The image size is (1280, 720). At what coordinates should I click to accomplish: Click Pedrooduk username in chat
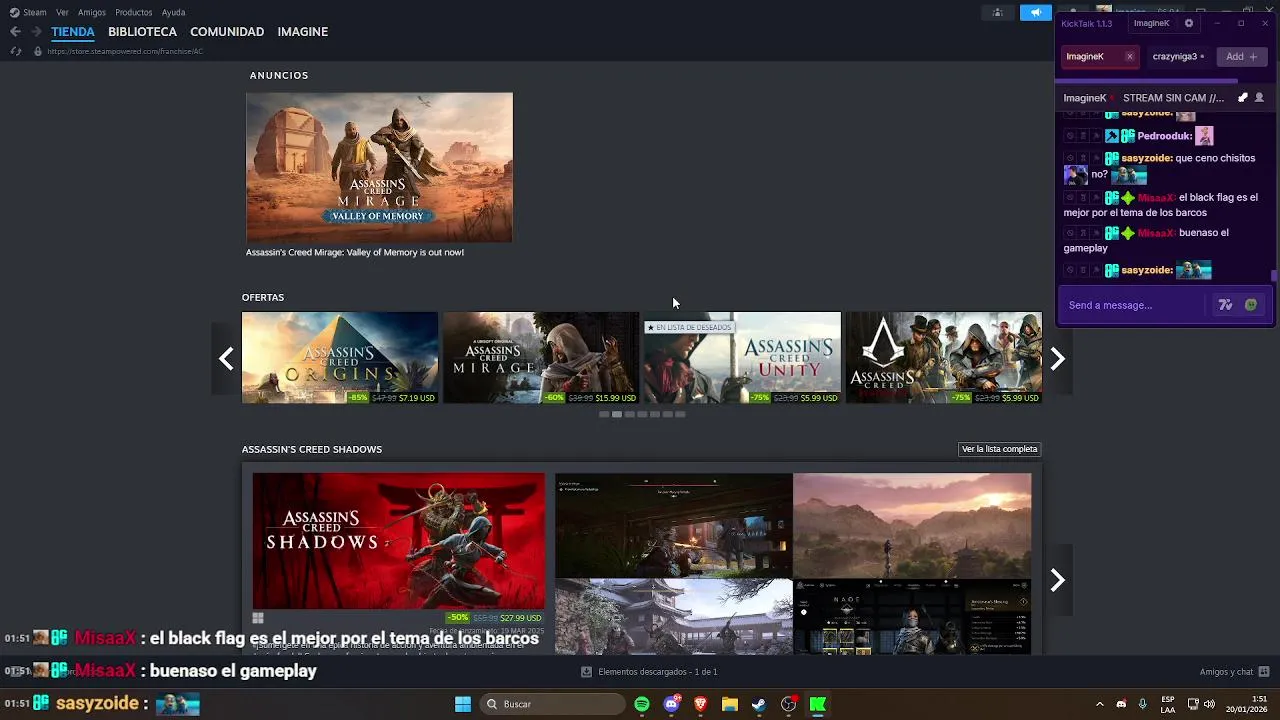pyautogui.click(x=1165, y=136)
